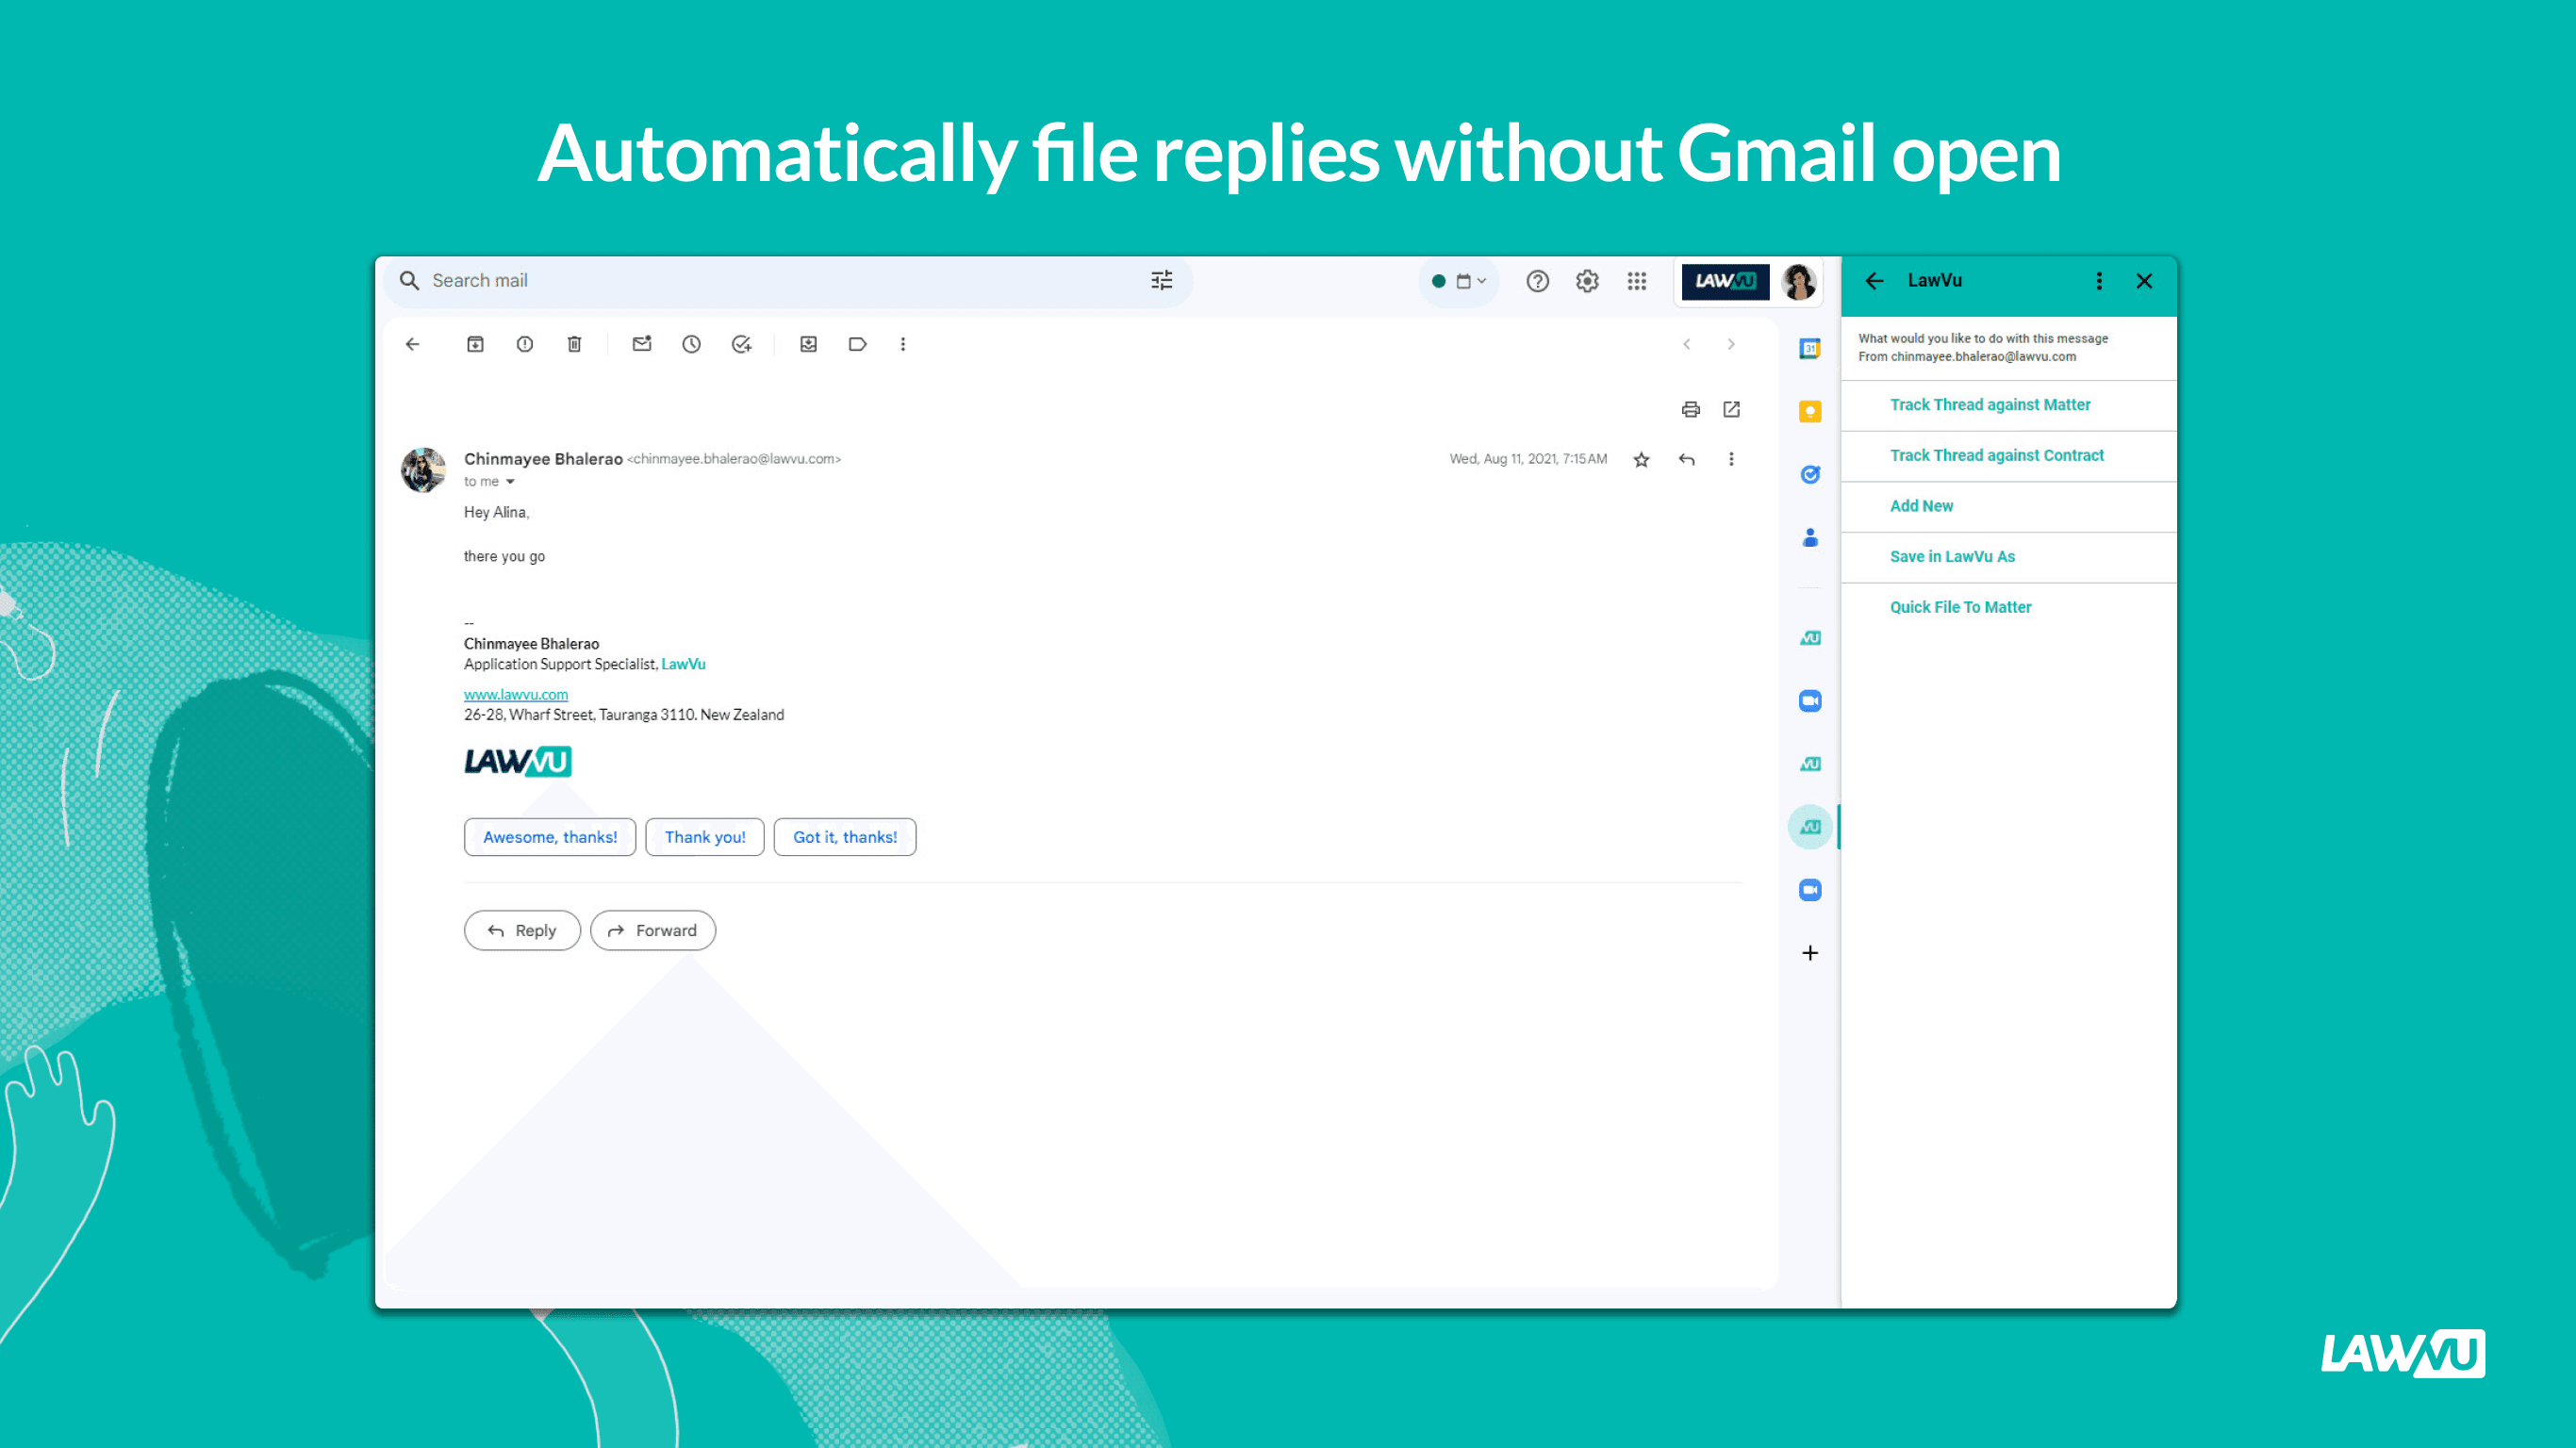Go back in the LawVu panel
Image resolution: width=2576 pixels, height=1448 pixels.
[1875, 281]
